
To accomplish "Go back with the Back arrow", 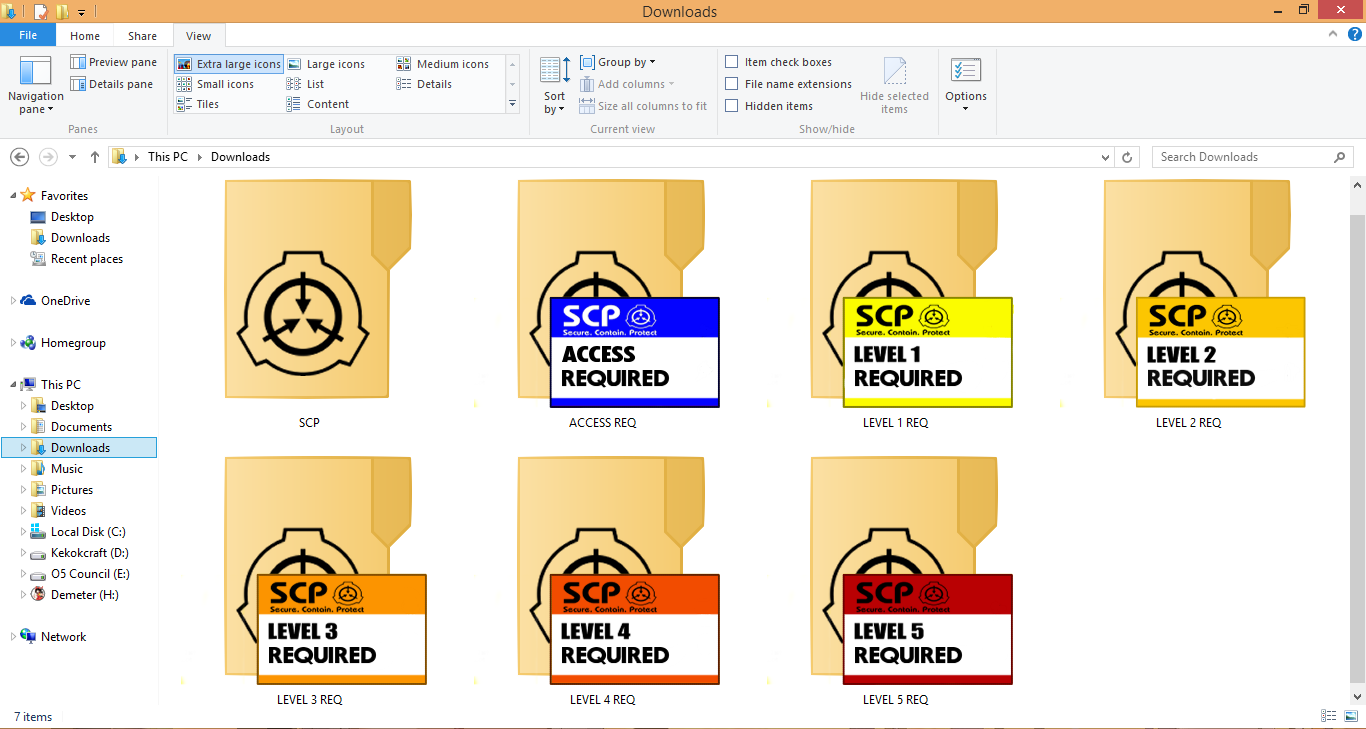I will pyautogui.click(x=19, y=157).
